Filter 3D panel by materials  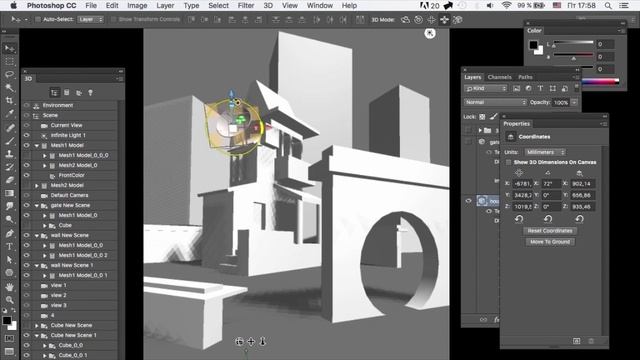tap(79, 93)
